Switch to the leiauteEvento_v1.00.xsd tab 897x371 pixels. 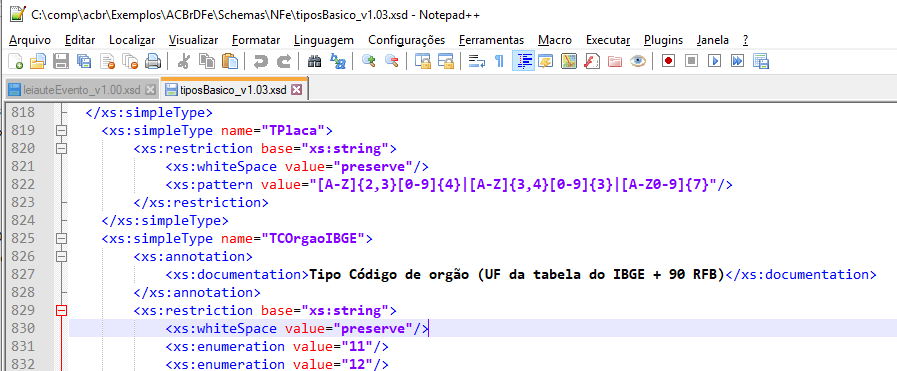81,90
